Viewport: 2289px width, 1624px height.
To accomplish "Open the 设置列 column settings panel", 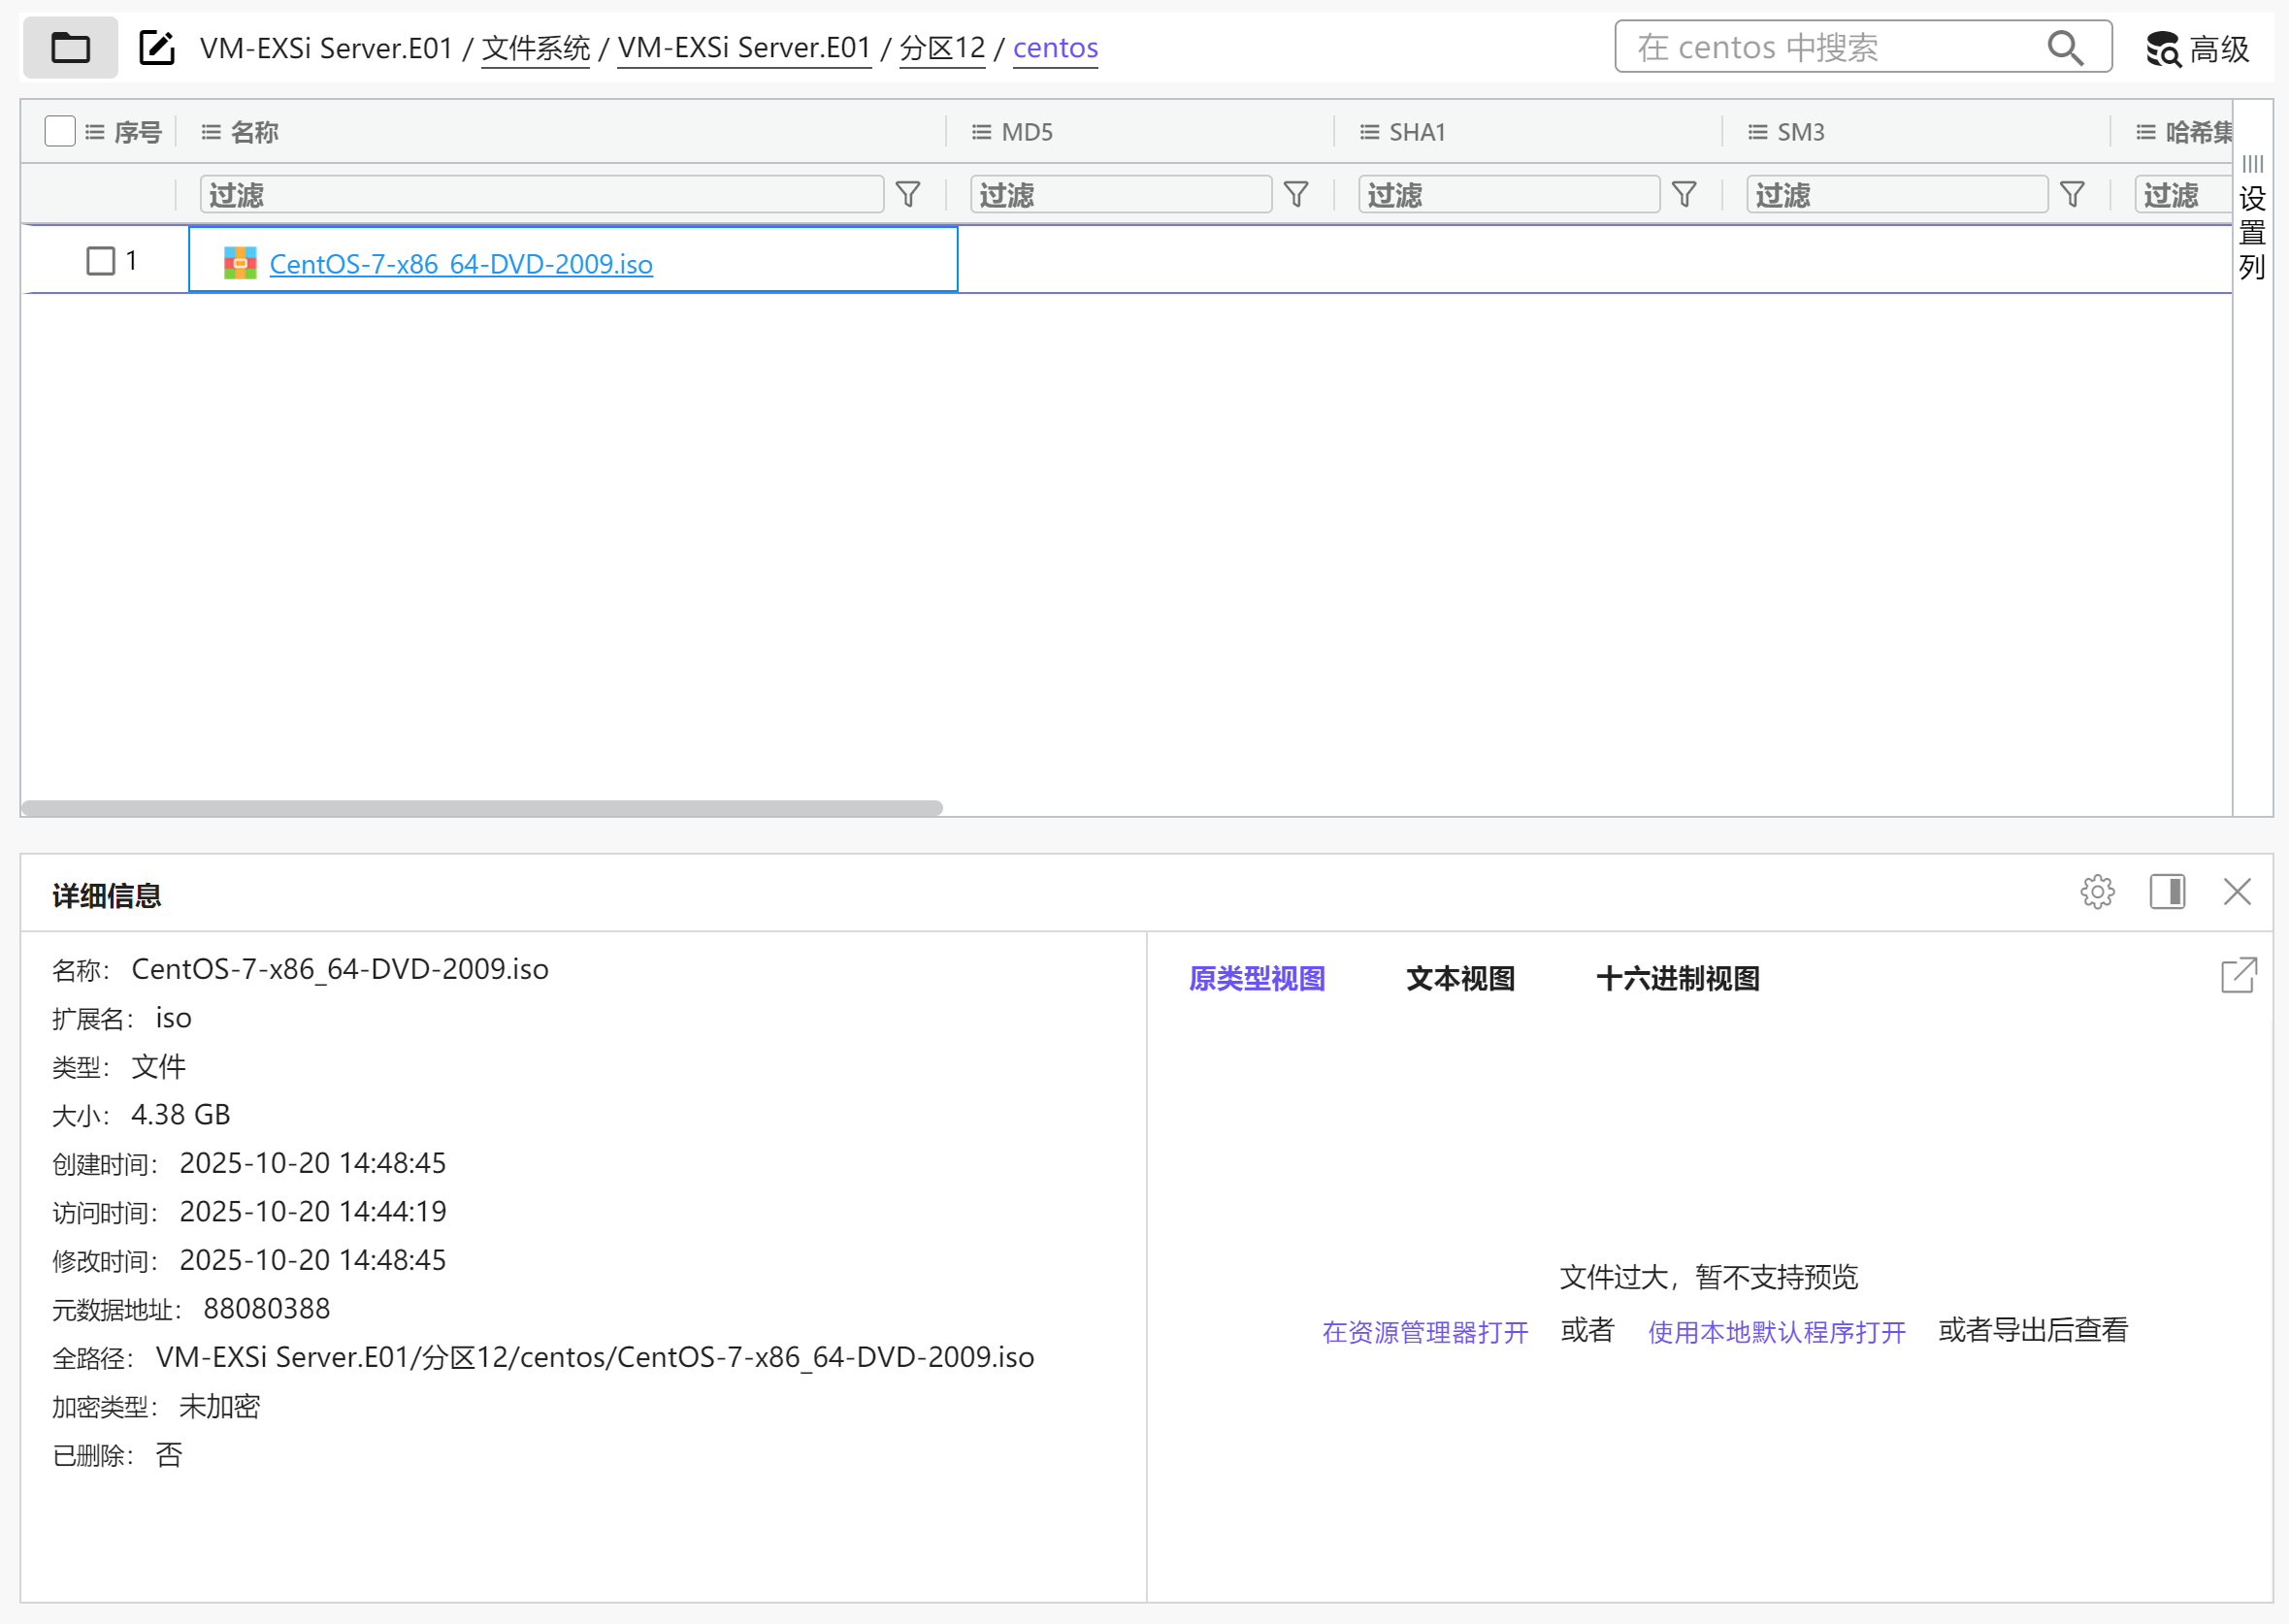I will pyautogui.click(x=2251, y=220).
